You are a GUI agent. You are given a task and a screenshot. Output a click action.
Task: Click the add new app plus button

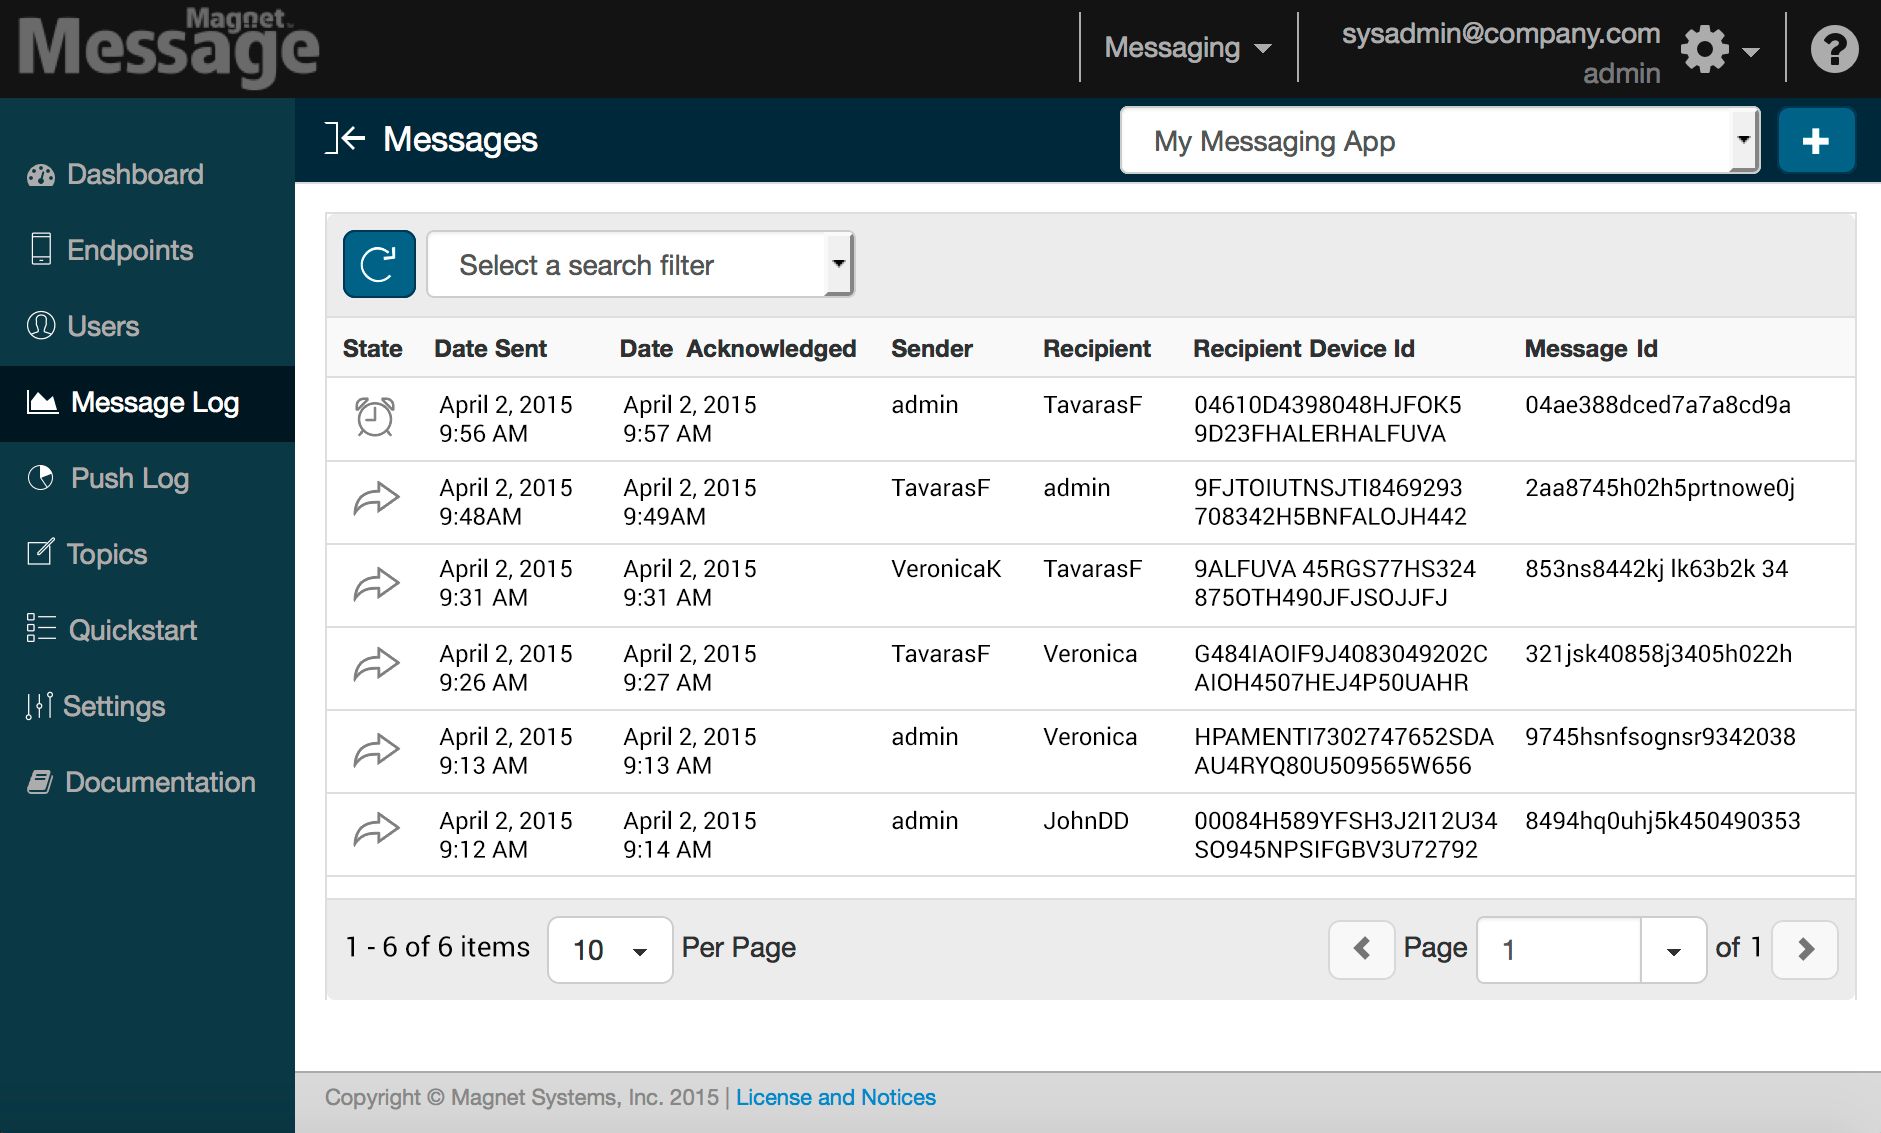[1817, 140]
